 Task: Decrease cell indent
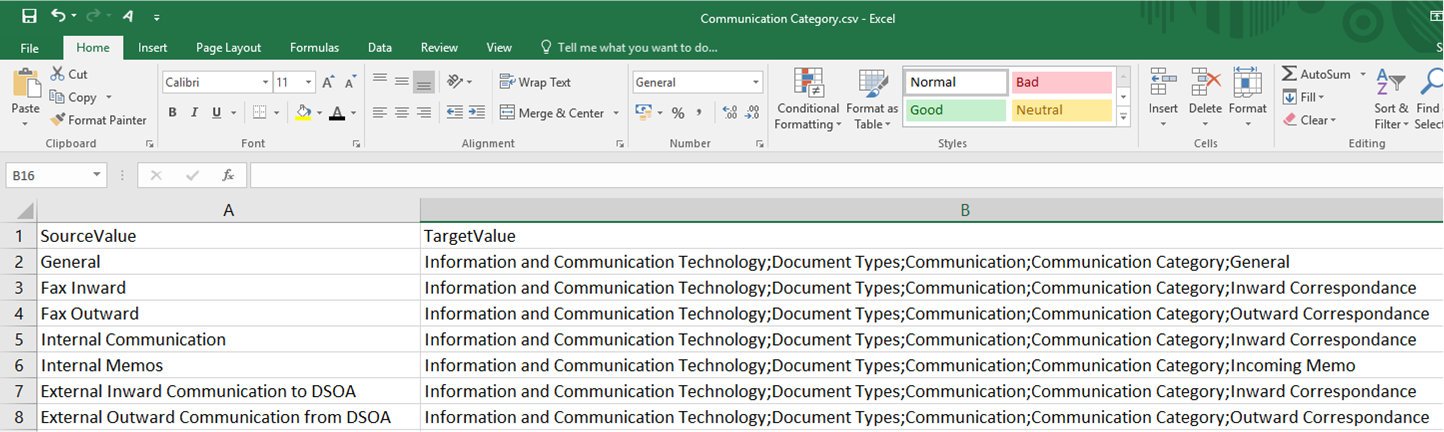coord(455,112)
